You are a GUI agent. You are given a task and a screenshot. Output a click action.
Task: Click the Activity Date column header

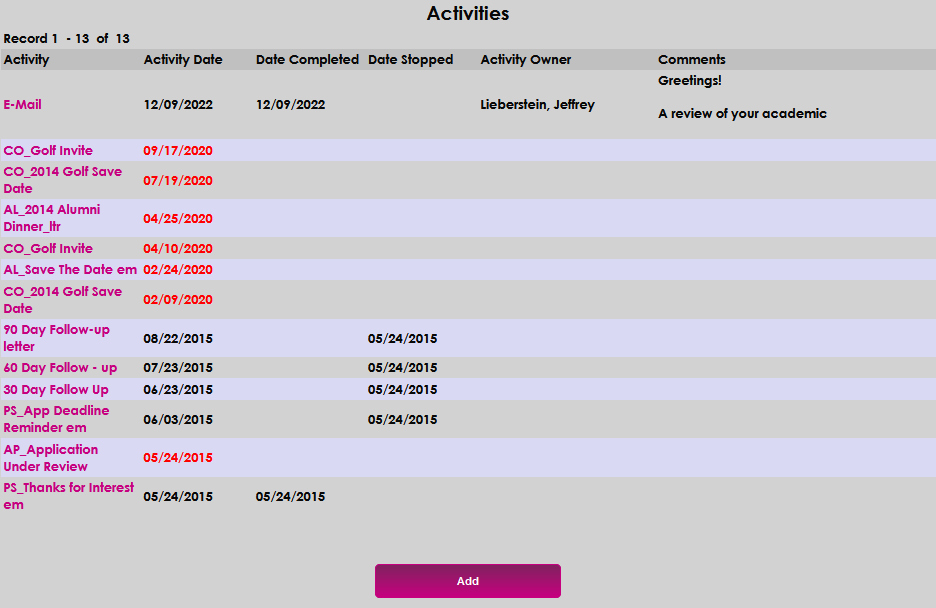tap(183, 59)
